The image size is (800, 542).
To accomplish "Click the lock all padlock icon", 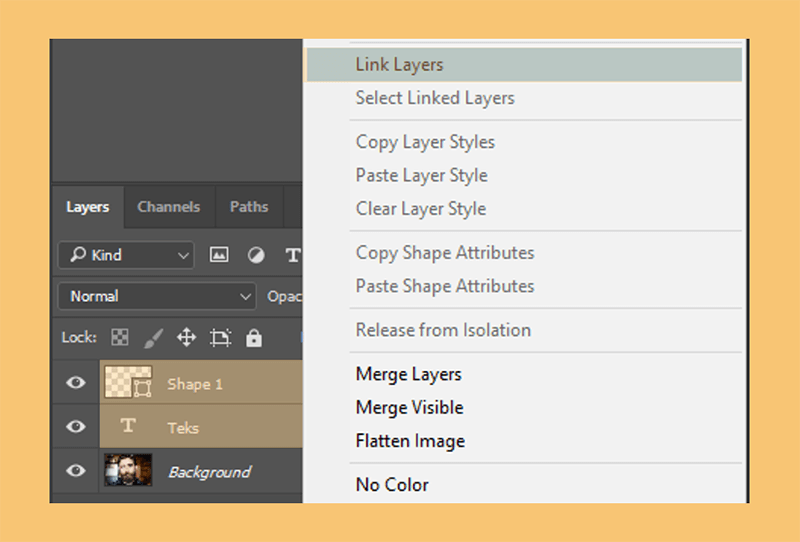I will click(x=254, y=338).
